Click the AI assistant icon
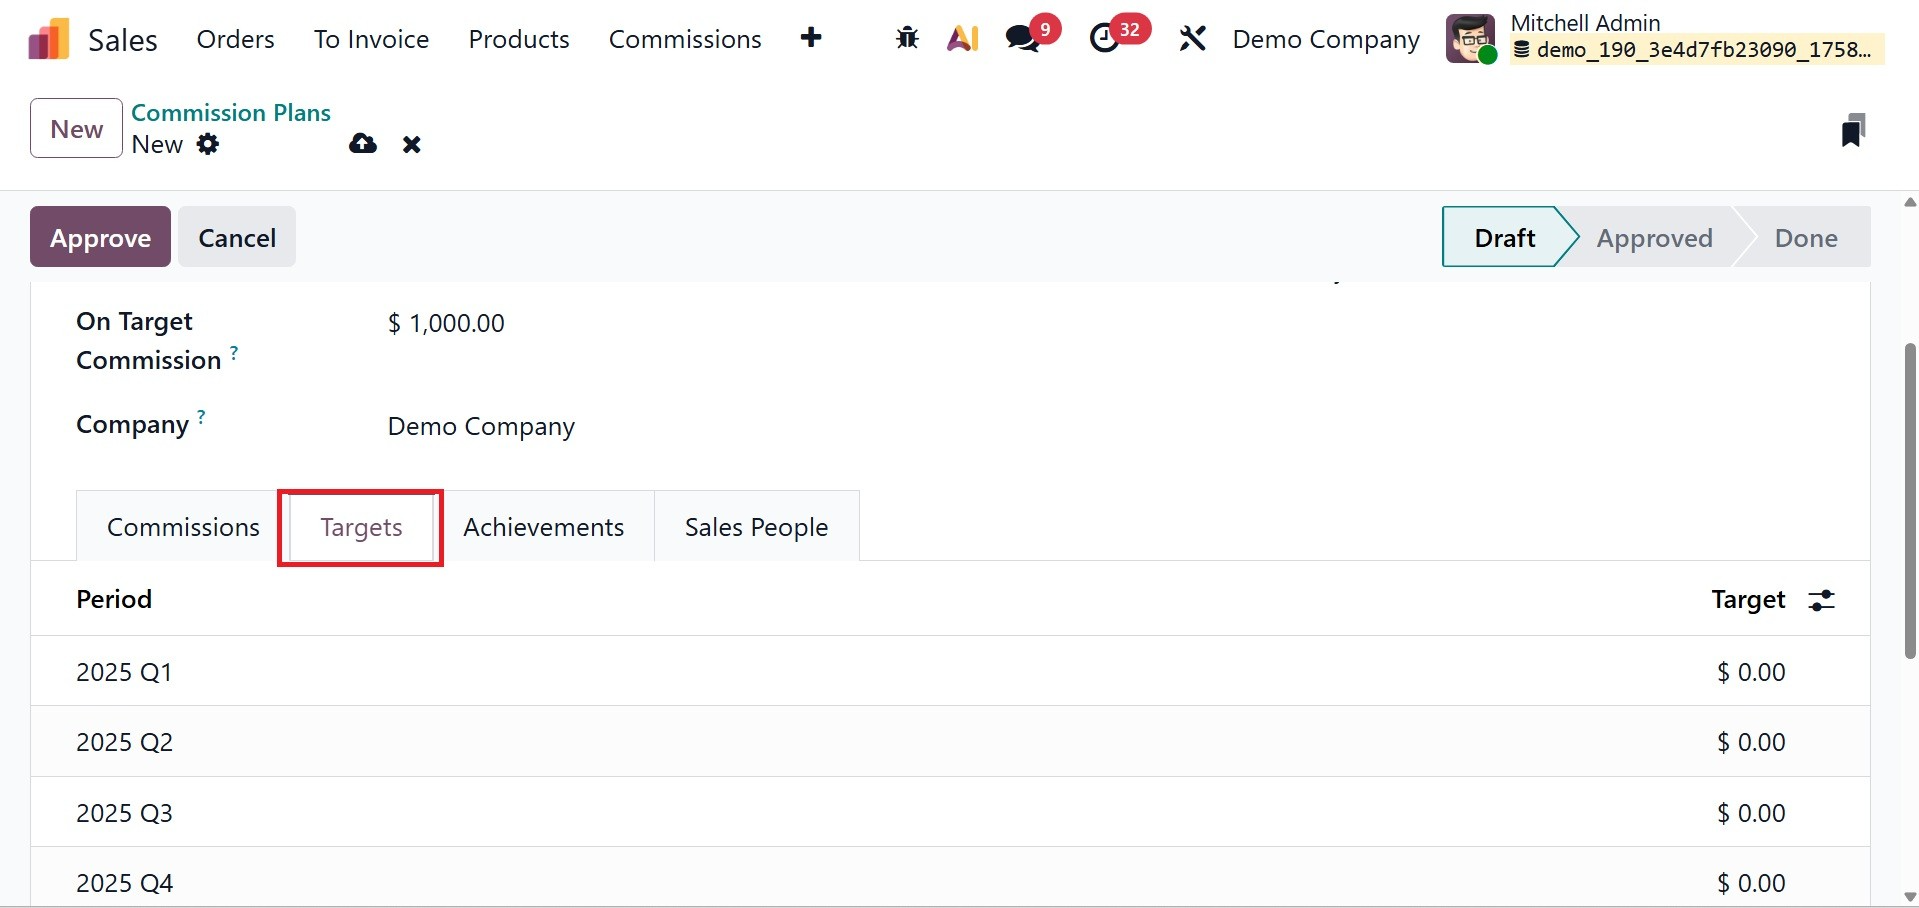 (x=962, y=39)
